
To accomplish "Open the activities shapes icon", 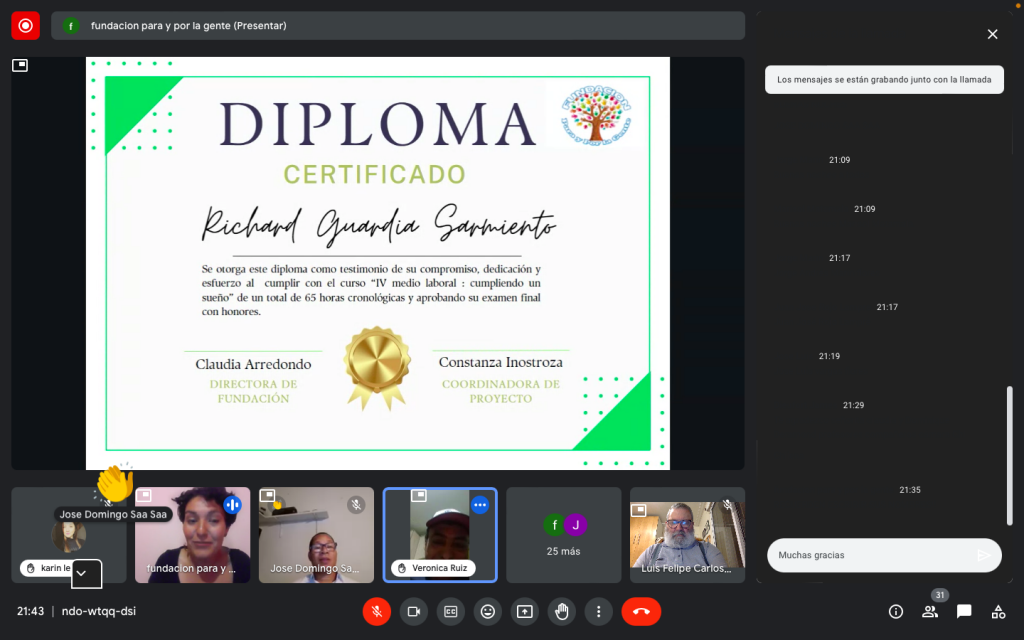I will coord(998,611).
